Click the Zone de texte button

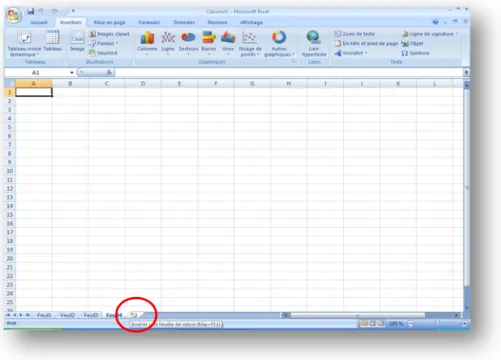(355, 34)
